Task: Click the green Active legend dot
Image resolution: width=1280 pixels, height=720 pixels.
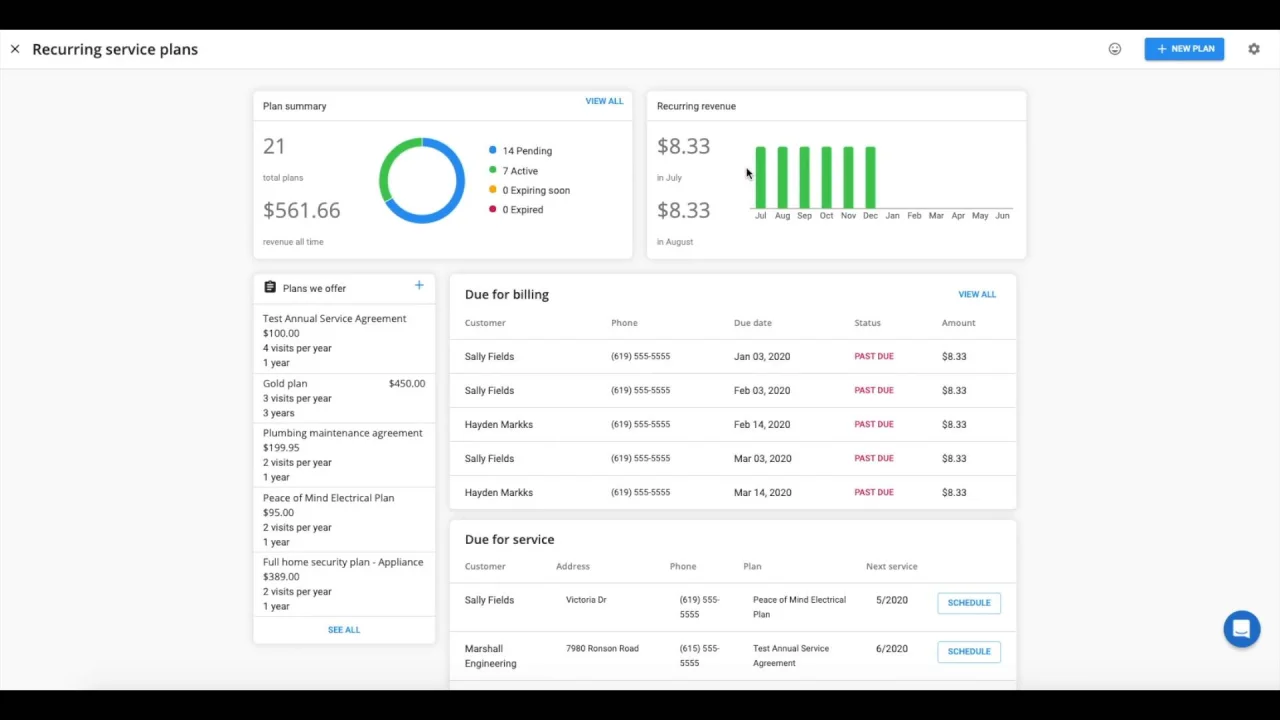Action: pyautogui.click(x=493, y=170)
